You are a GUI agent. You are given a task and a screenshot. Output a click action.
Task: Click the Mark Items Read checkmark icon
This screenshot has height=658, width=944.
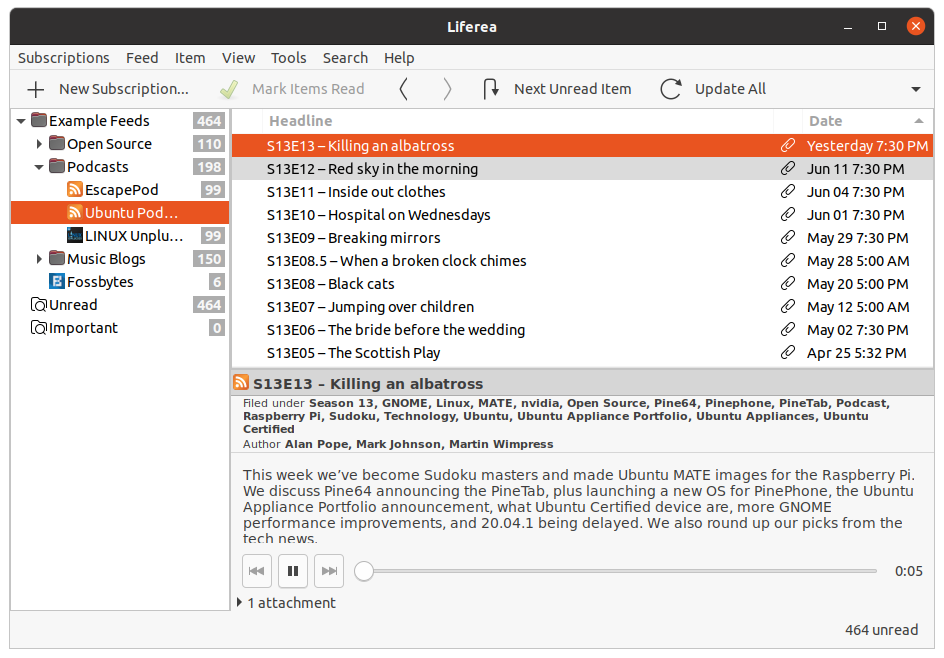(x=229, y=90)
